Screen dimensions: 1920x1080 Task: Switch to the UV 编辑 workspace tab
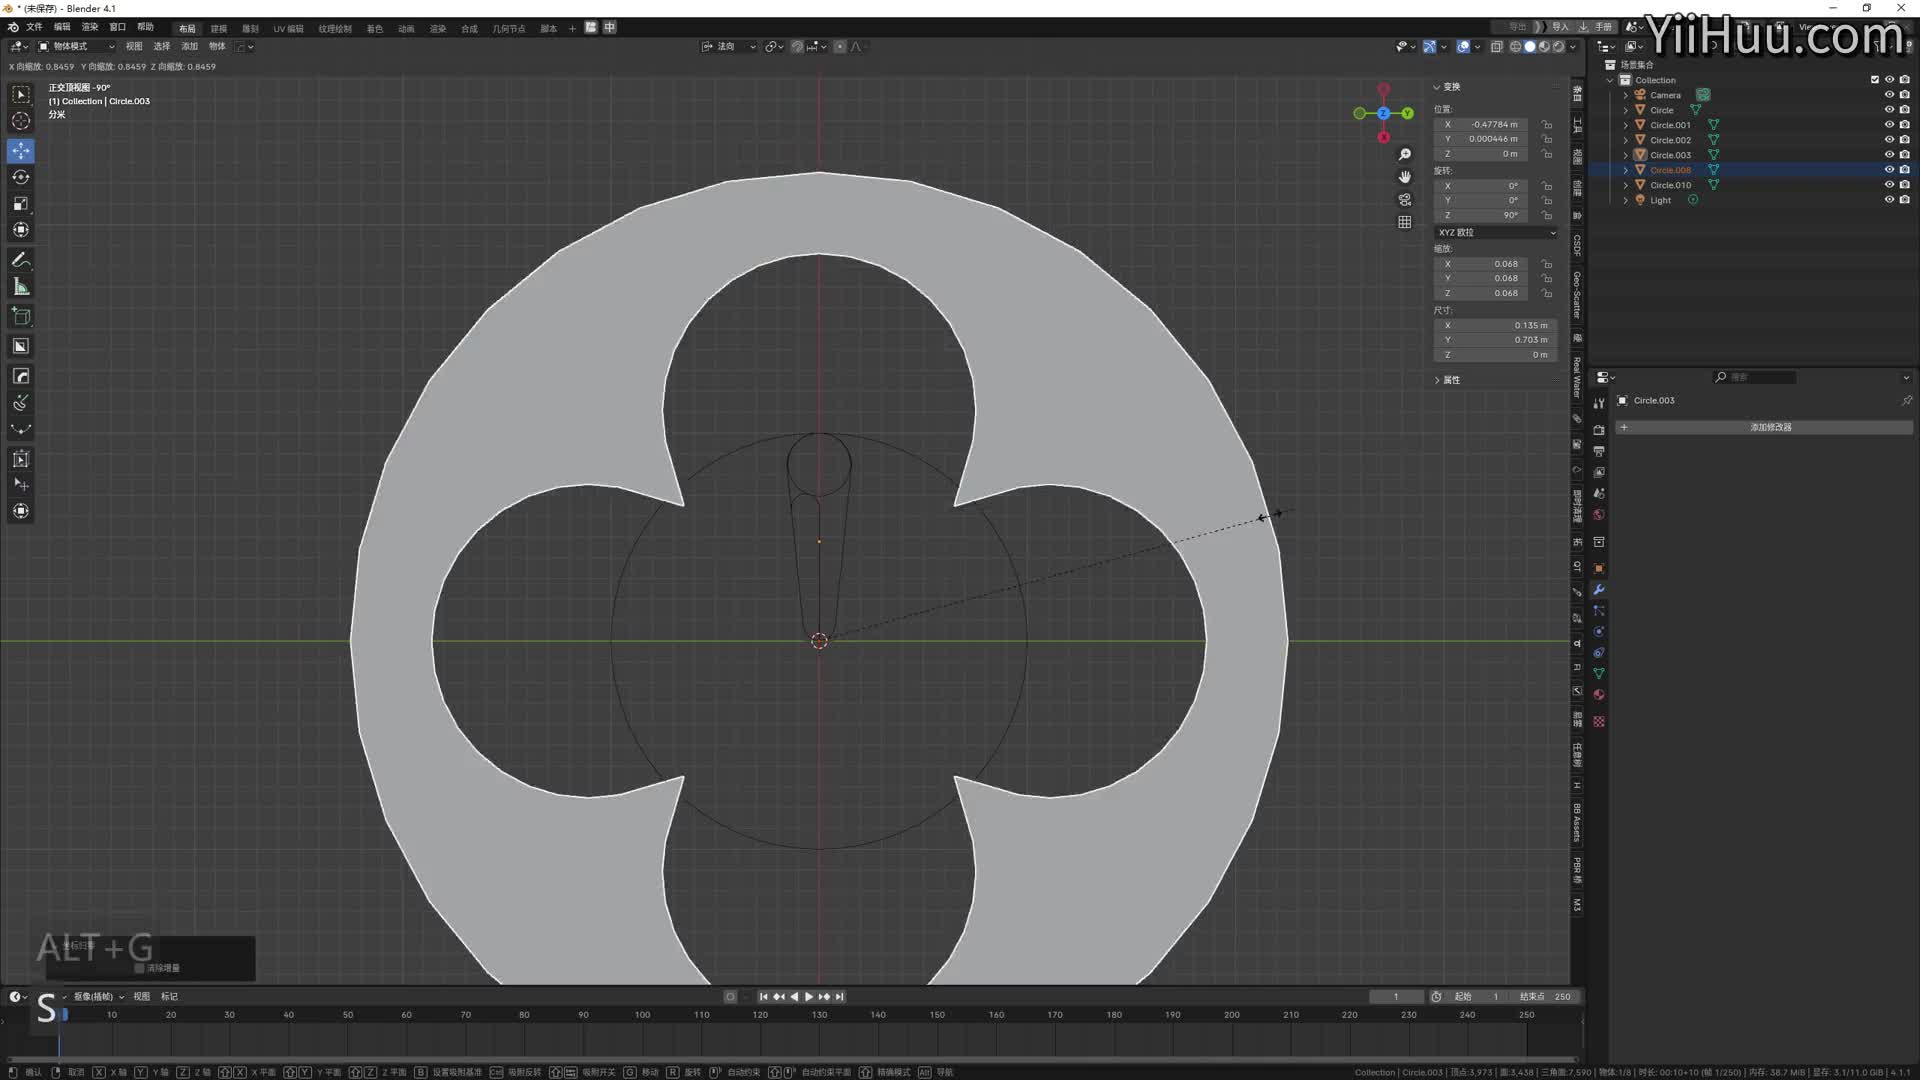tap(288, 28)
